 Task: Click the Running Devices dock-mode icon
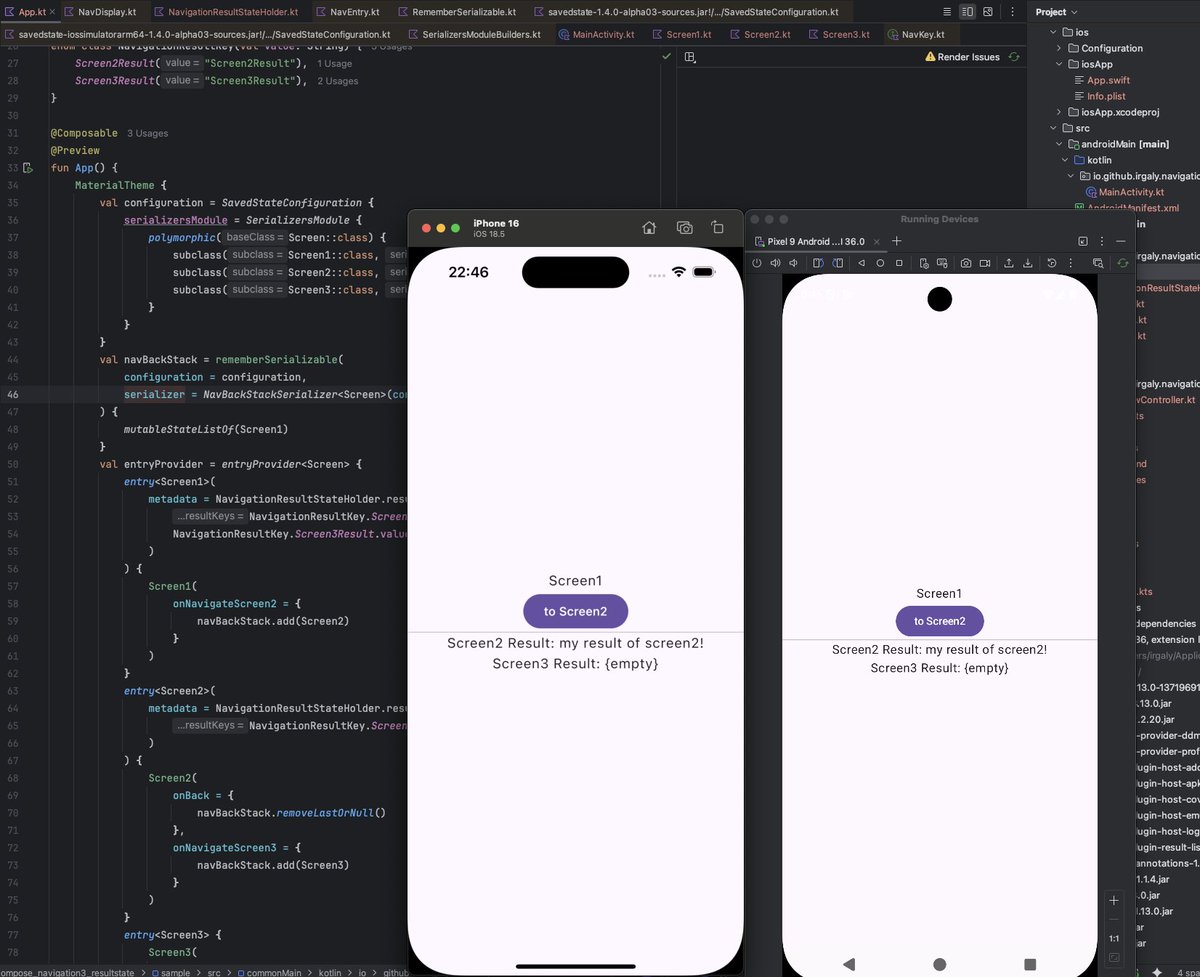(x=1082, y=241)
